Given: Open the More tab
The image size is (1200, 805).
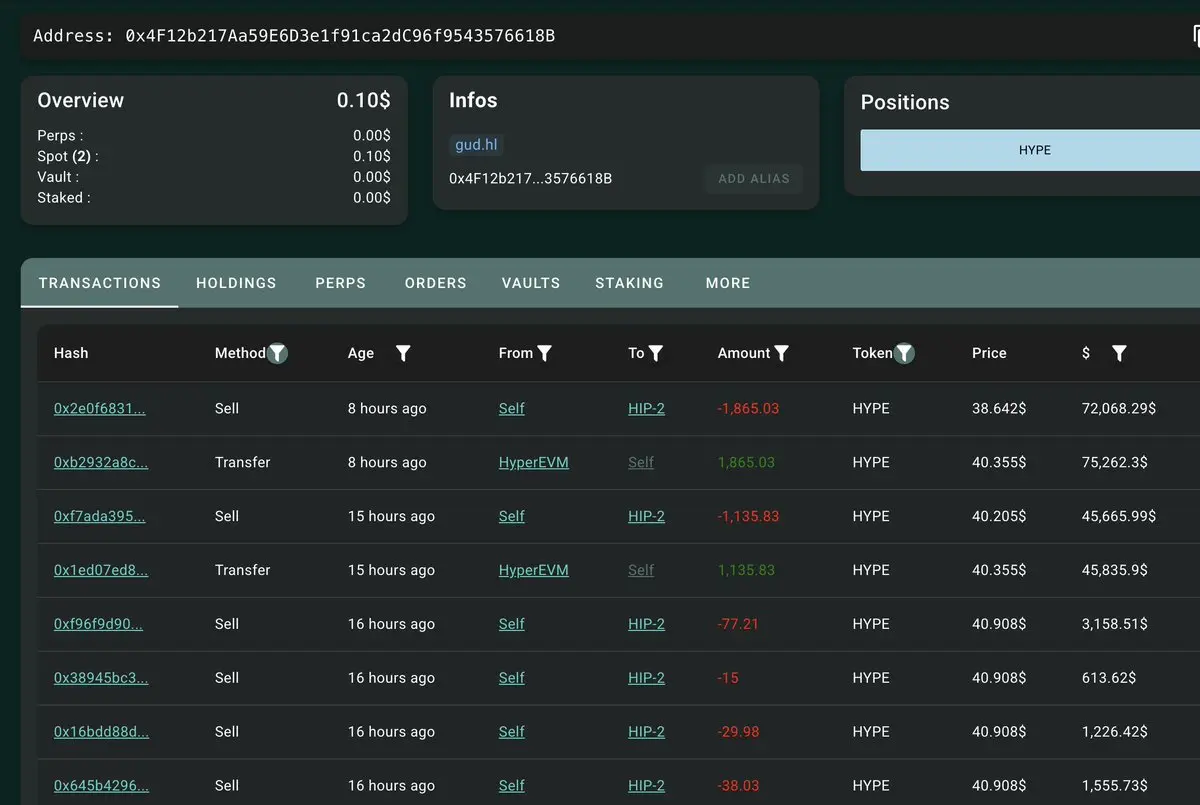Looking at the screenshot, I should (727, 283).
